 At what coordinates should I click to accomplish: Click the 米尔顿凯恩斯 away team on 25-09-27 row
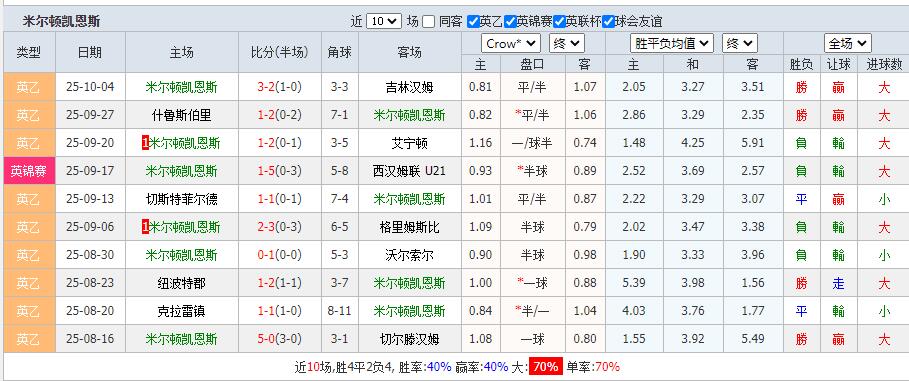[409, 115]
